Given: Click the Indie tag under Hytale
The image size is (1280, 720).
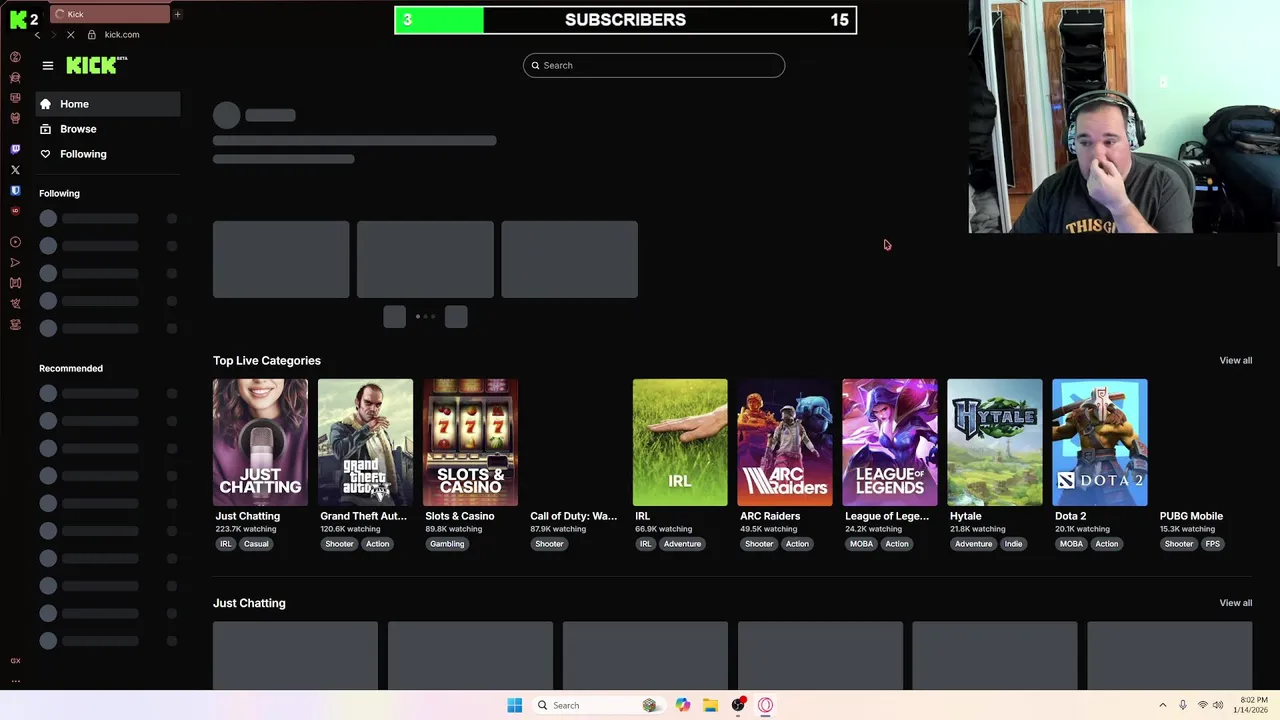Looking at the screenshot, I should (x=1013, y=544).
